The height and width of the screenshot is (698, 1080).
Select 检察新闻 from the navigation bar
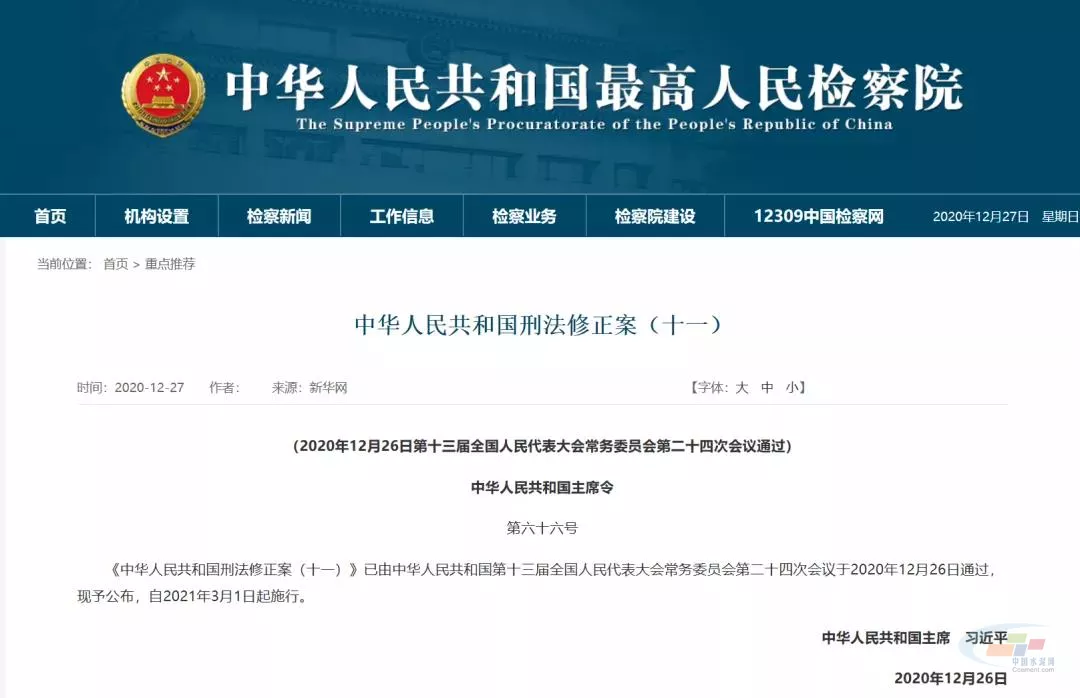point(278,215)
